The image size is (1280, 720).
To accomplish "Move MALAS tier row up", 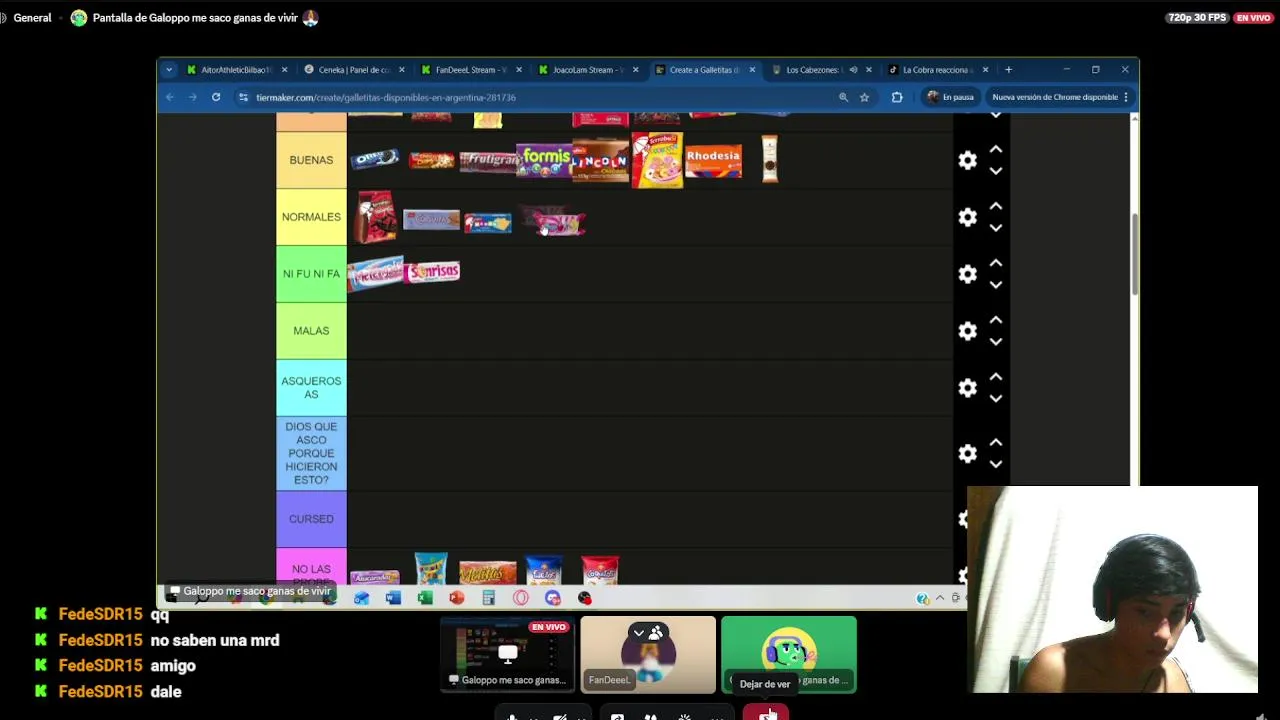I will click(996, 320).
